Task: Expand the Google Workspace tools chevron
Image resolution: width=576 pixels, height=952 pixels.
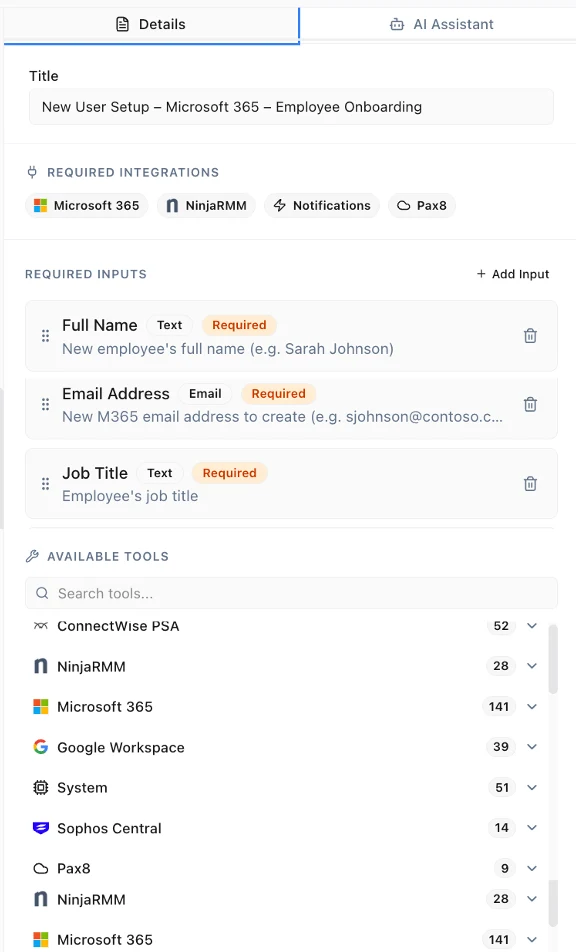Action: [x=532, y=747]
